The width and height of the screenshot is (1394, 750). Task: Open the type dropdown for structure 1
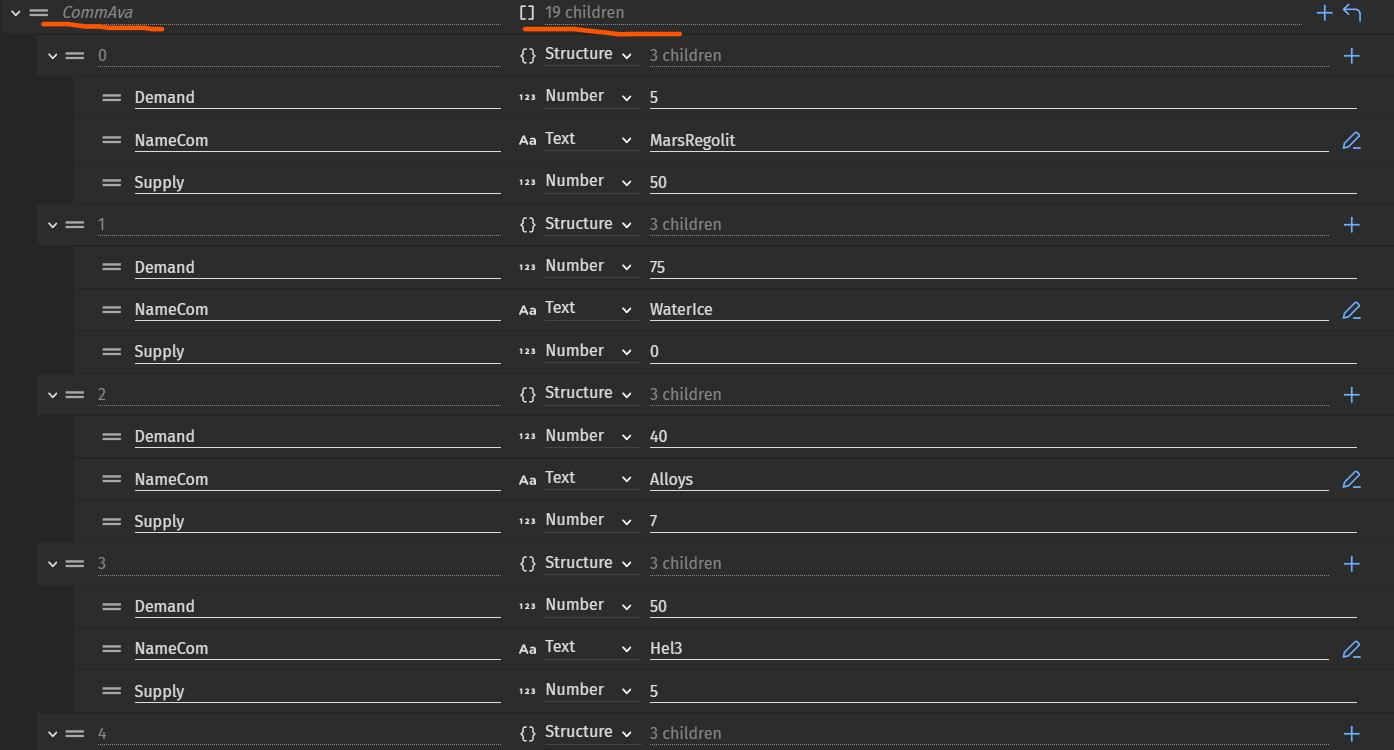(x=577, y=224)
